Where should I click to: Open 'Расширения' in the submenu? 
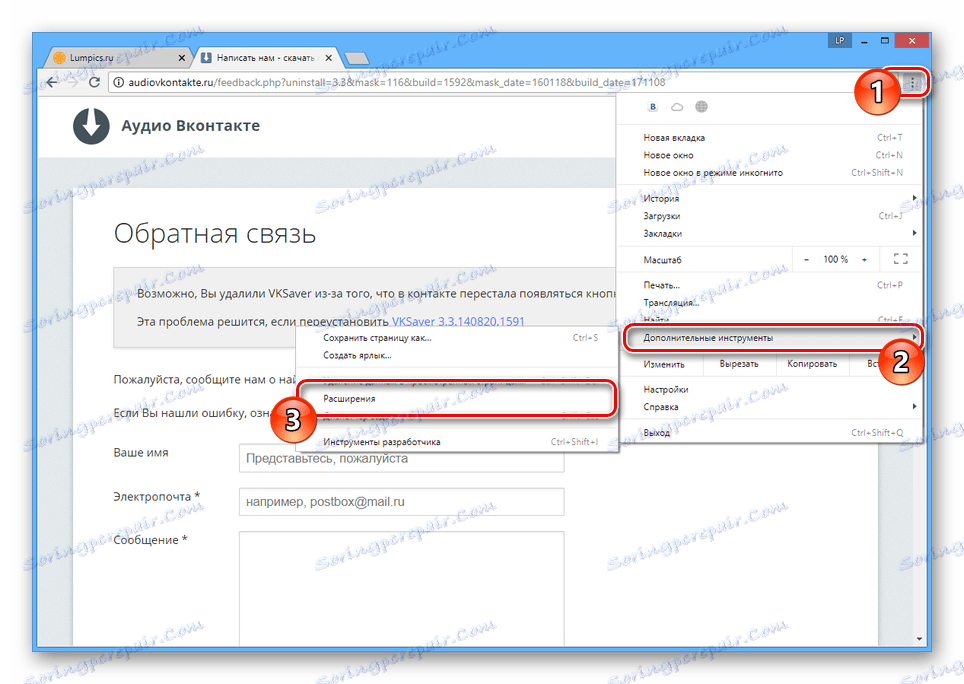(457, 398)
